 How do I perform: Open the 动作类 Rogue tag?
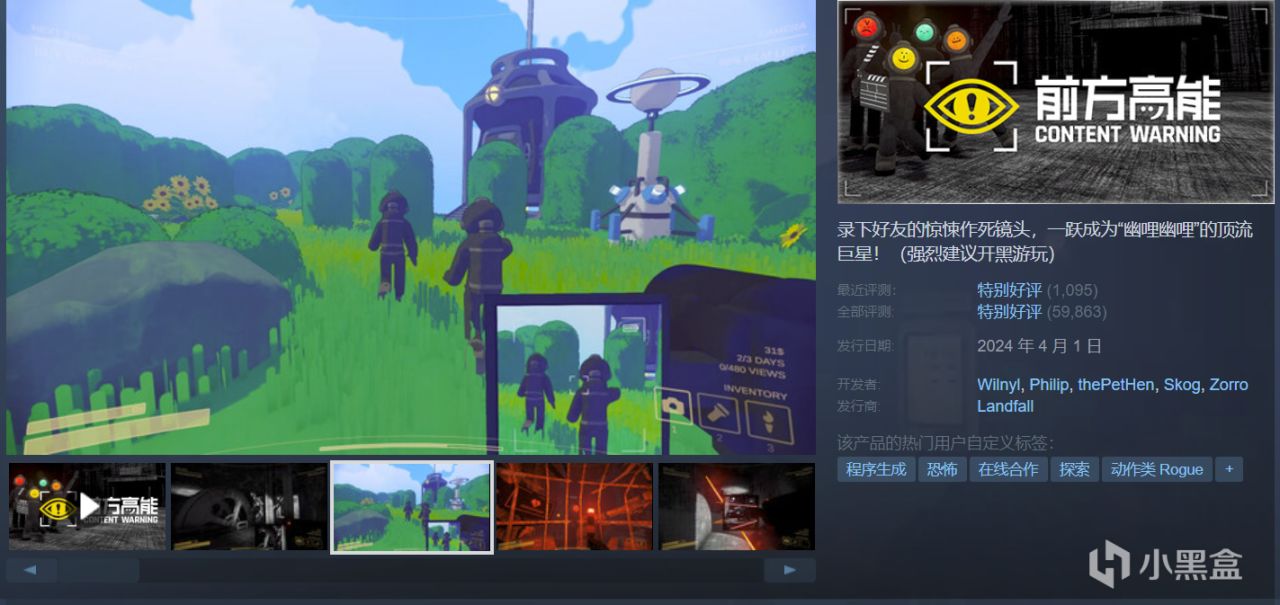1157,469
